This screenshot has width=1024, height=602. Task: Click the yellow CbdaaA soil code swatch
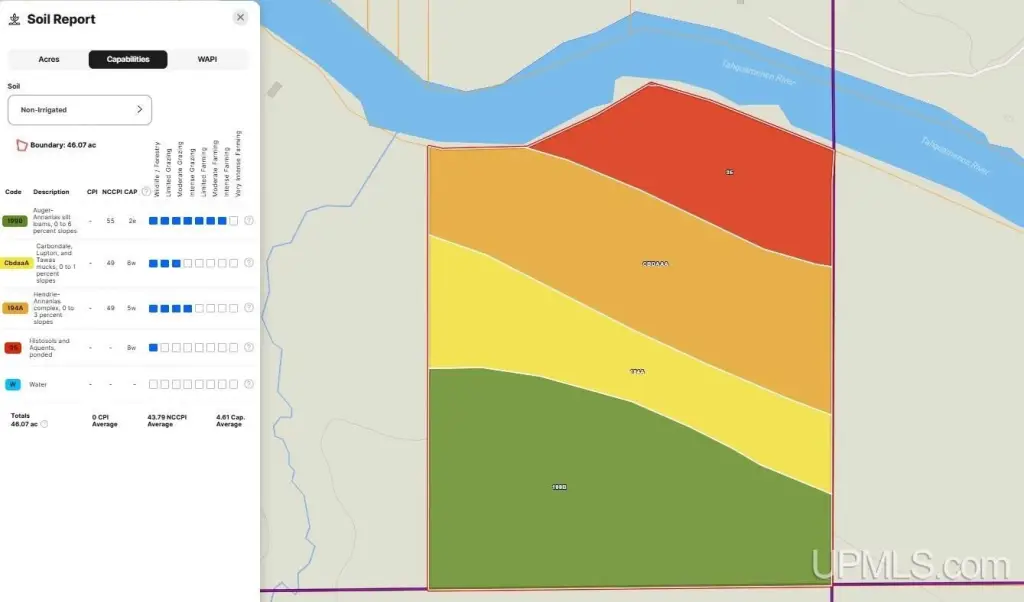16,263
